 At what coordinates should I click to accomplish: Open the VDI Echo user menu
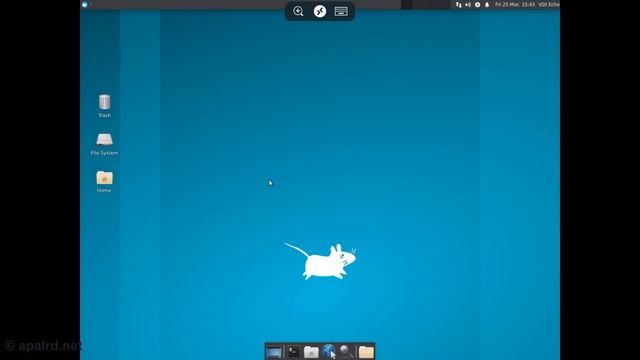pyautogui.click(x=549, y=4)
